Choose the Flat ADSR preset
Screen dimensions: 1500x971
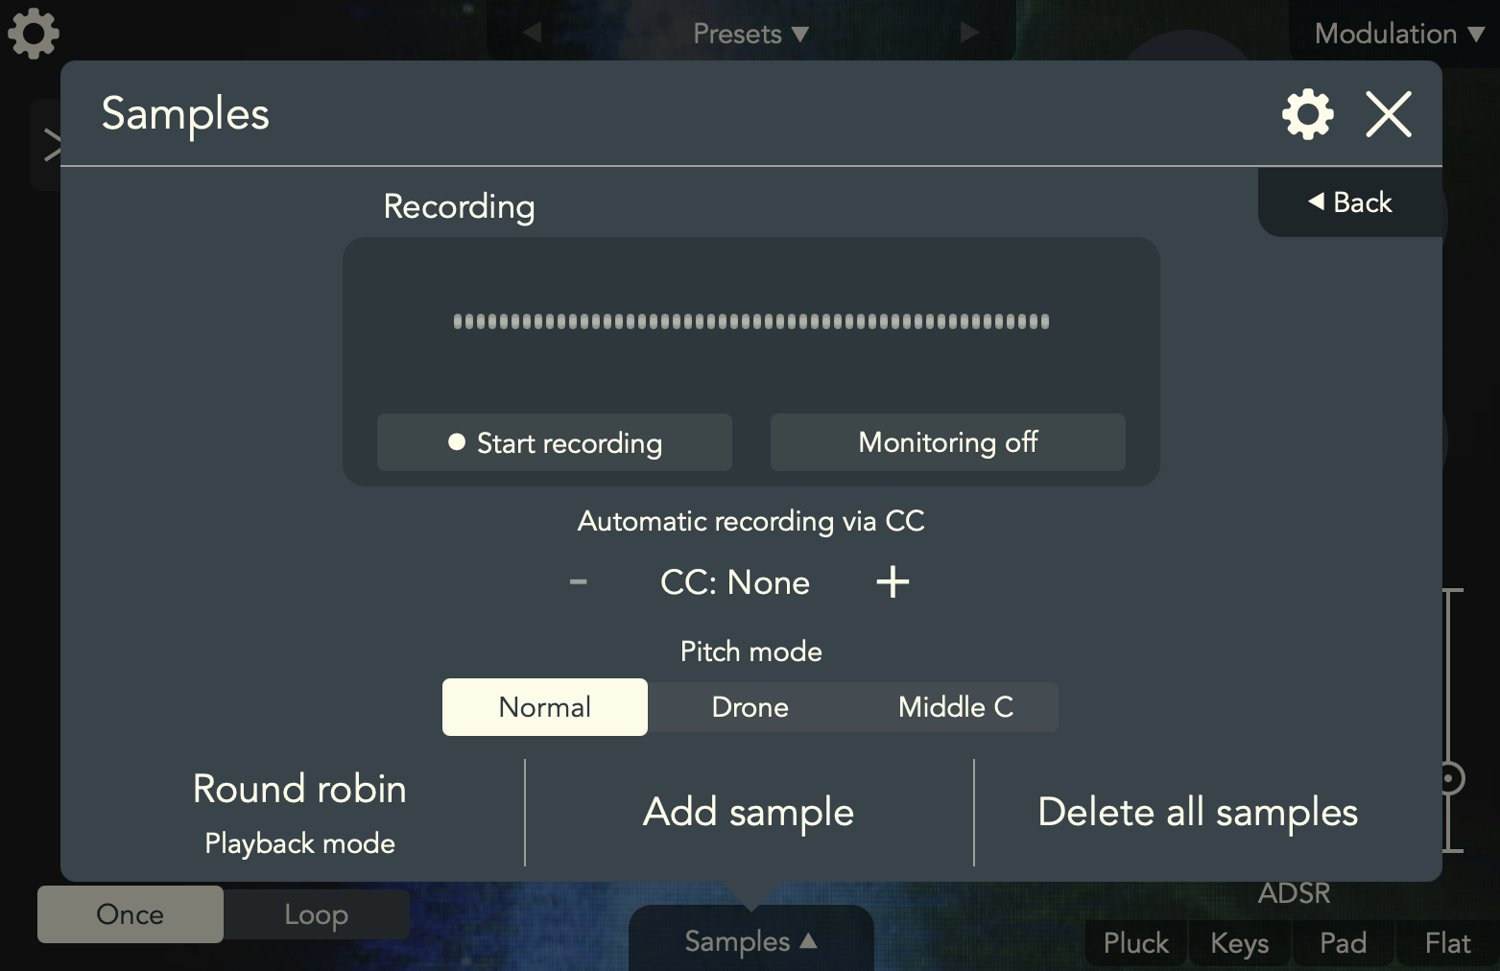pyautogui.click(x=1447, y=943)
